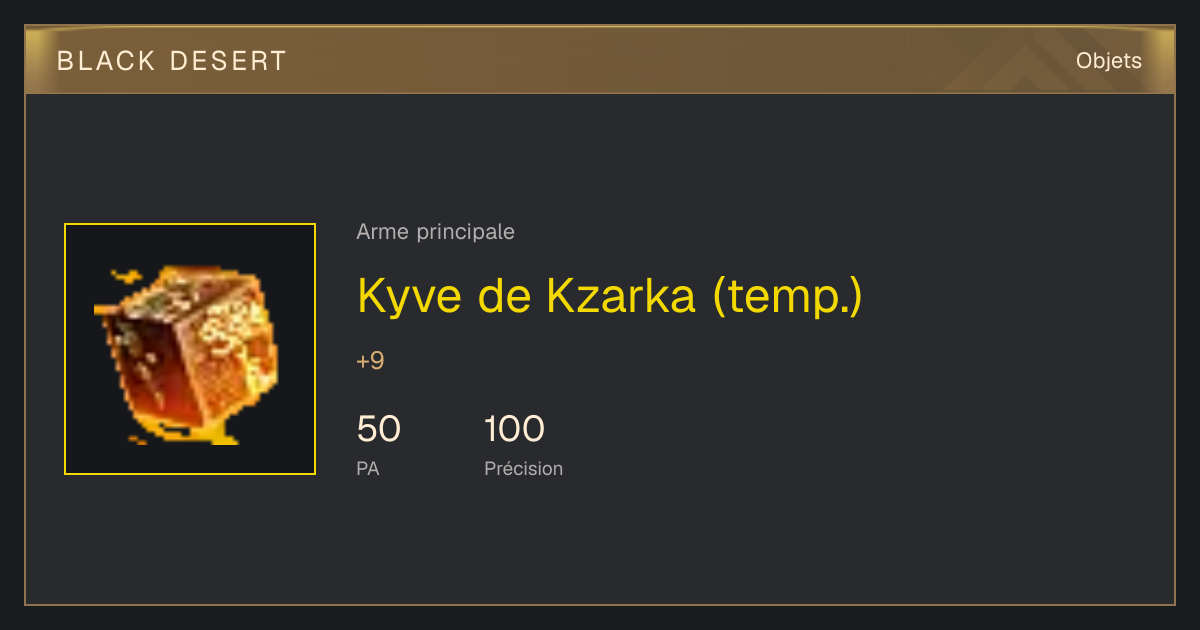The image size is (1200, 630).
Task: Click the Précision value 100
Action: 514,429
